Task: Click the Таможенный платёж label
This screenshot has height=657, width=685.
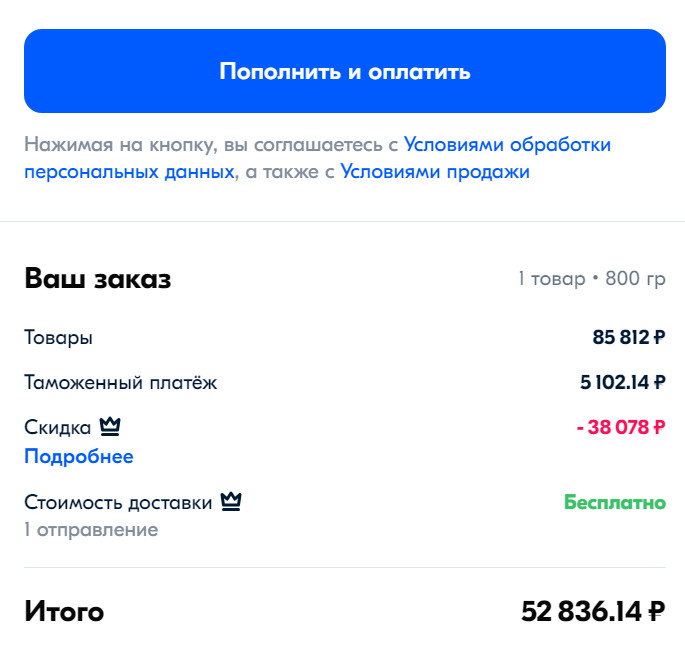Action: click(120, 382)
